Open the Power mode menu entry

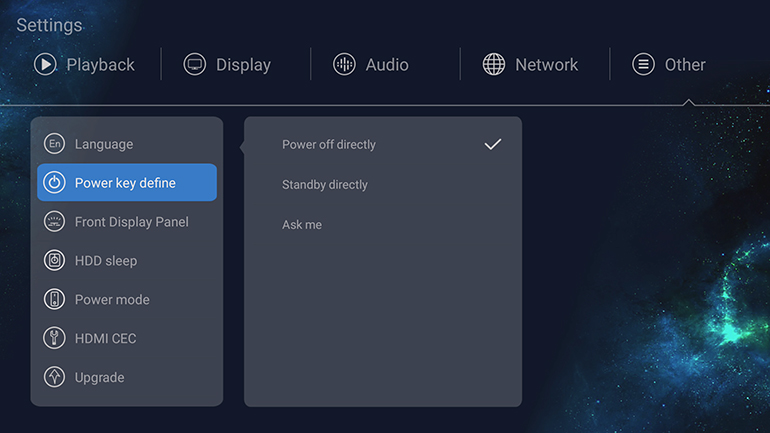(x=112, y=300)
